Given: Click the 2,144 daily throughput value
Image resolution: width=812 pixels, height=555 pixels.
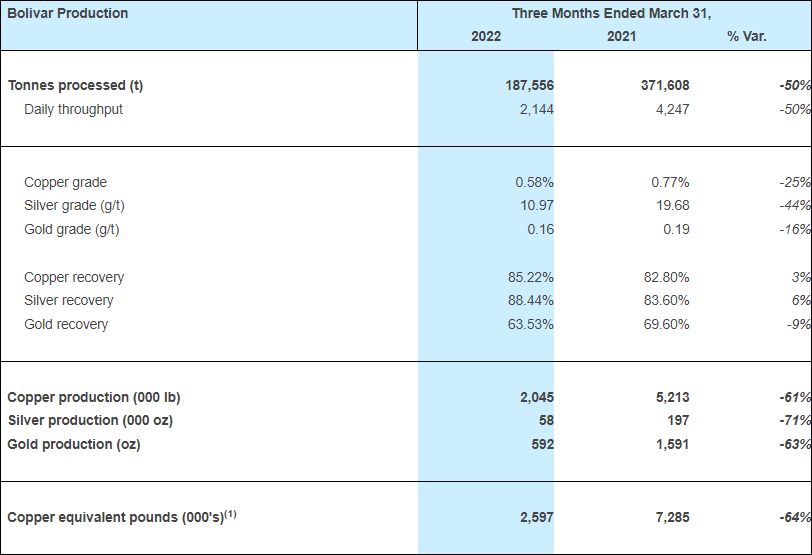Looking at the screenshot, I should coord(536,109).
